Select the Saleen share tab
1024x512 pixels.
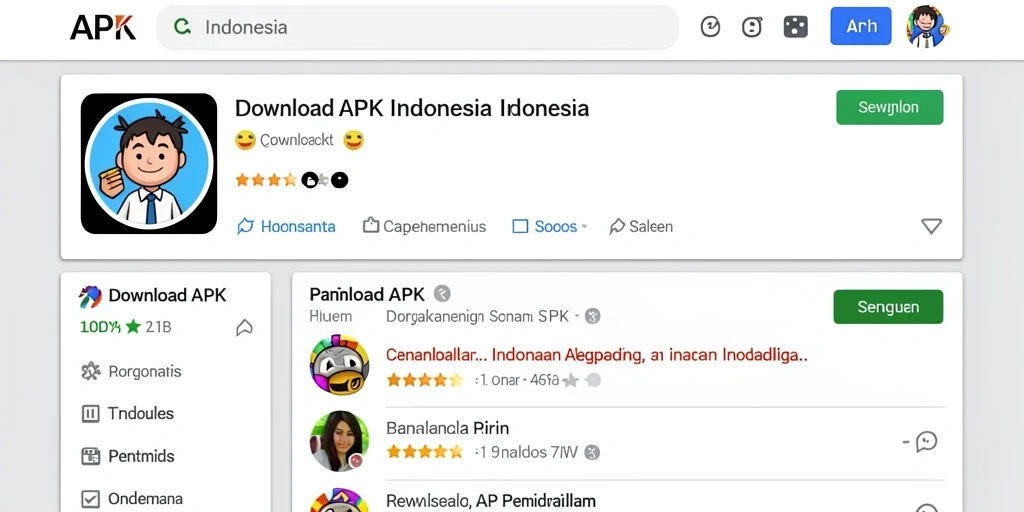(x=641, y=227)
